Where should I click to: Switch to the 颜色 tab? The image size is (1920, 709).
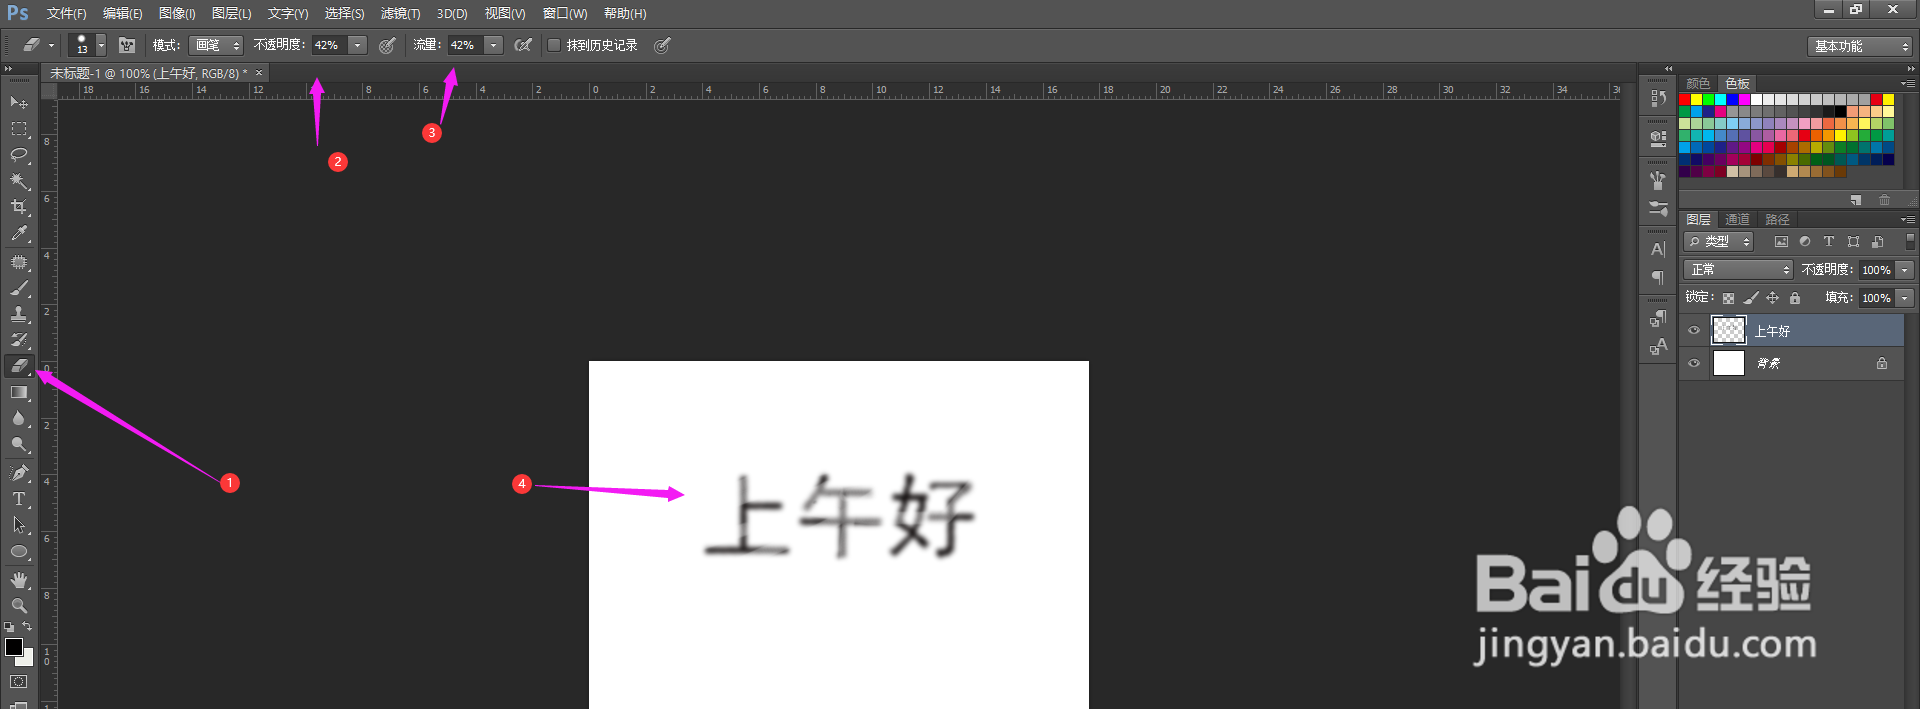click(1698, 83)
